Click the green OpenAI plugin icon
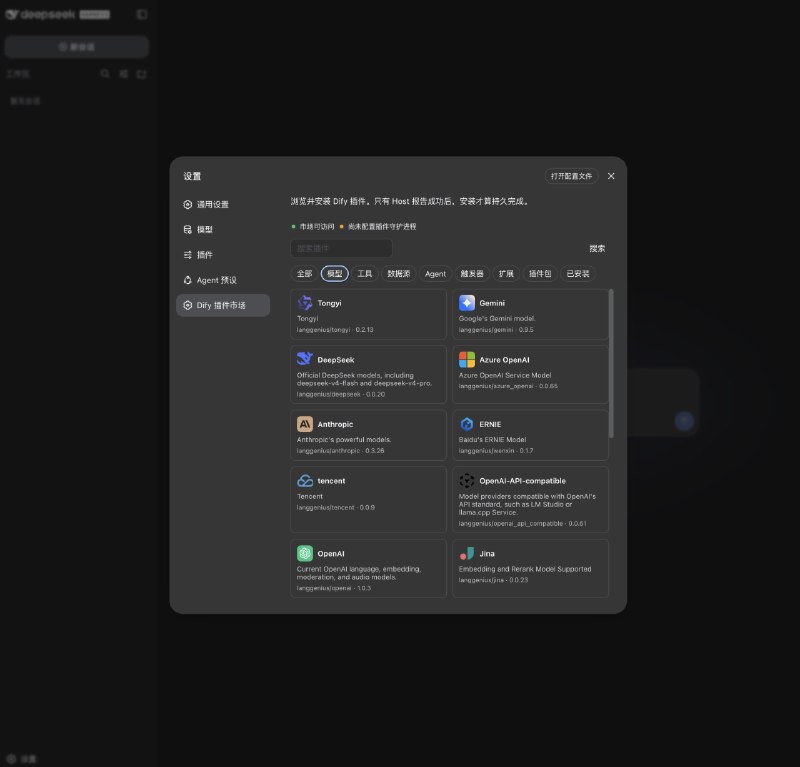Screen dimensions: 800x767 (x=305, y=554)
